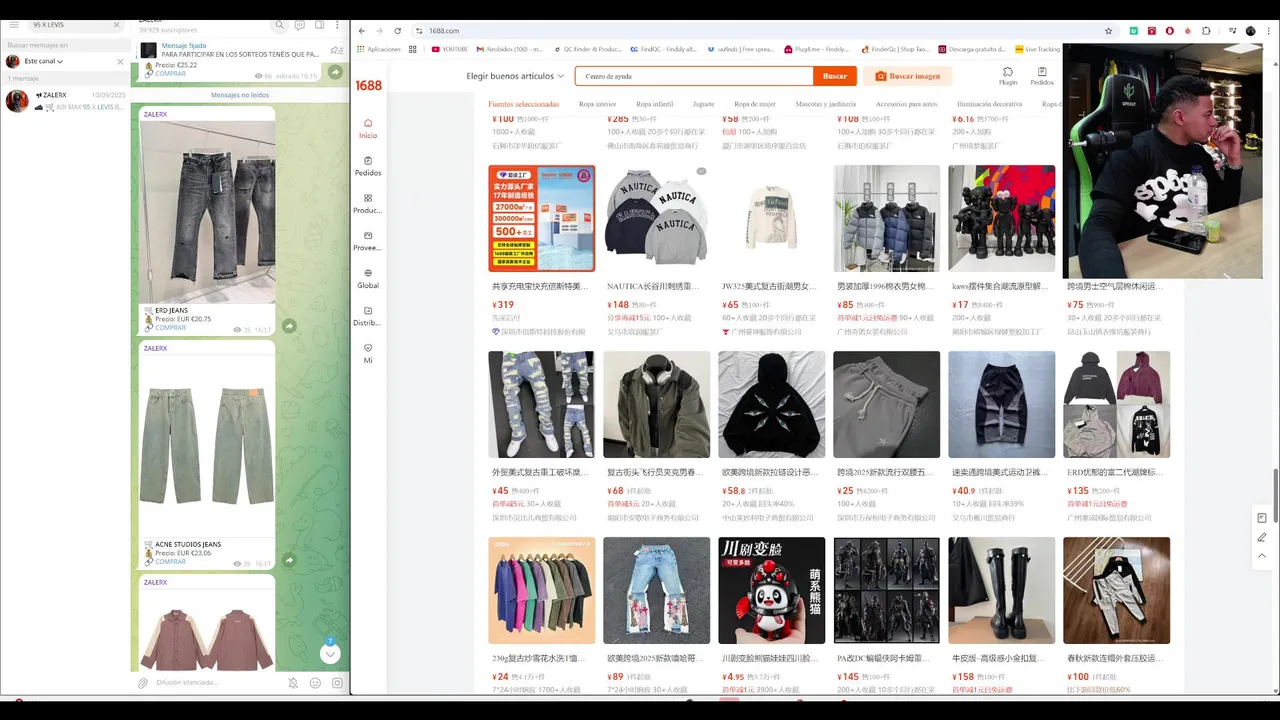The width and height of the screenshot is (1280, 720).
Task: Open the Plugin icon in 1688 header
Action: pyautogui.click(x=1008, y=76)
